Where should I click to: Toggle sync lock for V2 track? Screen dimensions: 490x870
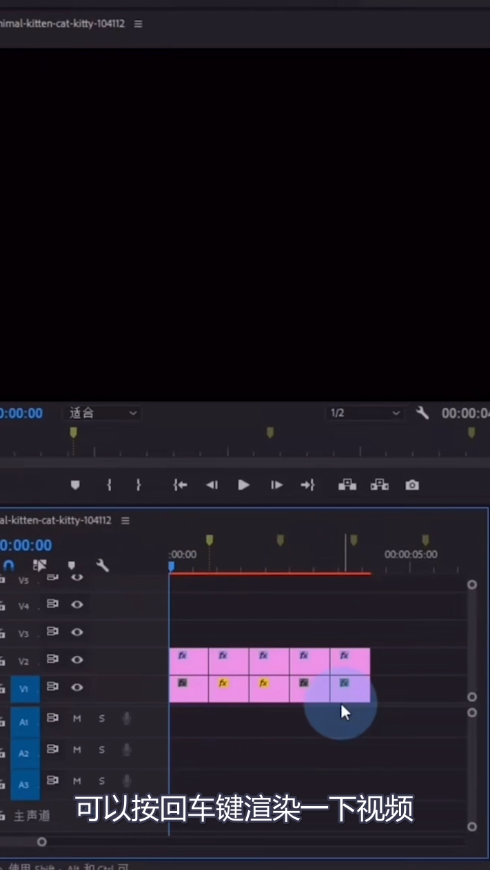pos(53,659)
